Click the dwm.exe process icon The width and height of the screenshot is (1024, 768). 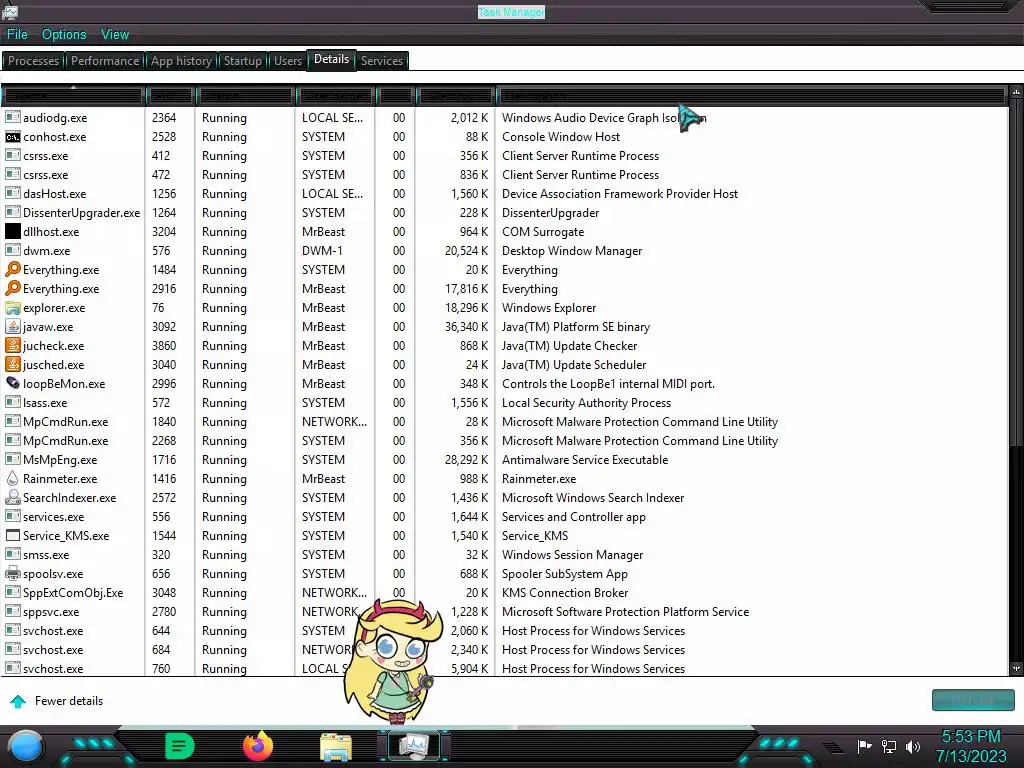[12, 250]
